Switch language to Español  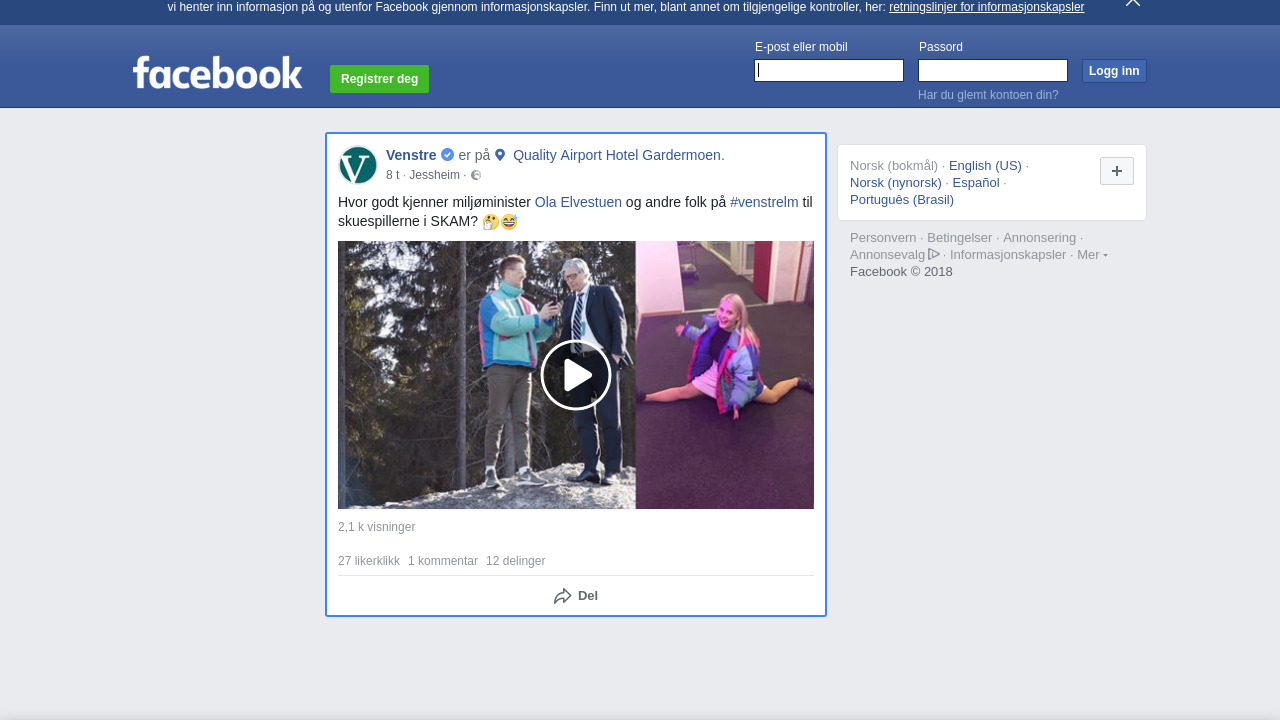pyautogui.click(x=976, y=183)
